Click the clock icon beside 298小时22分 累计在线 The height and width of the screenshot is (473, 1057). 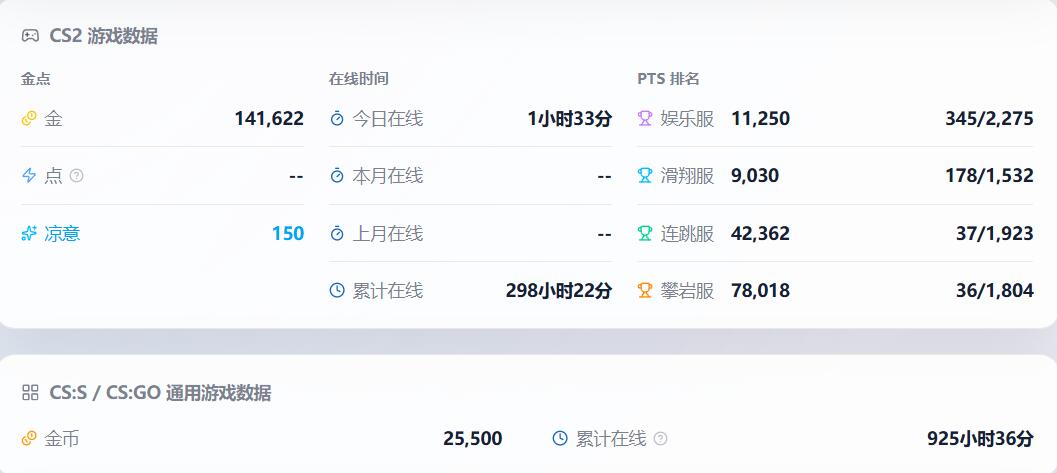337,290
